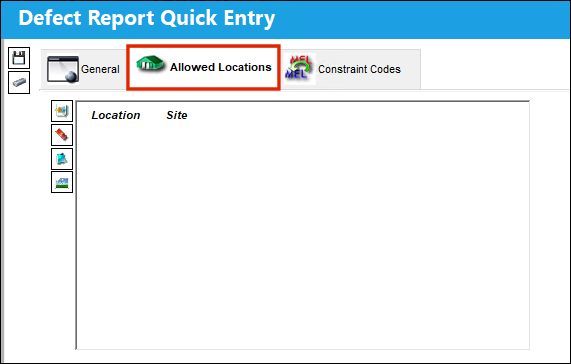Click the blue tilted page icon by the list

pyautogui.click(x=62, y=159)
